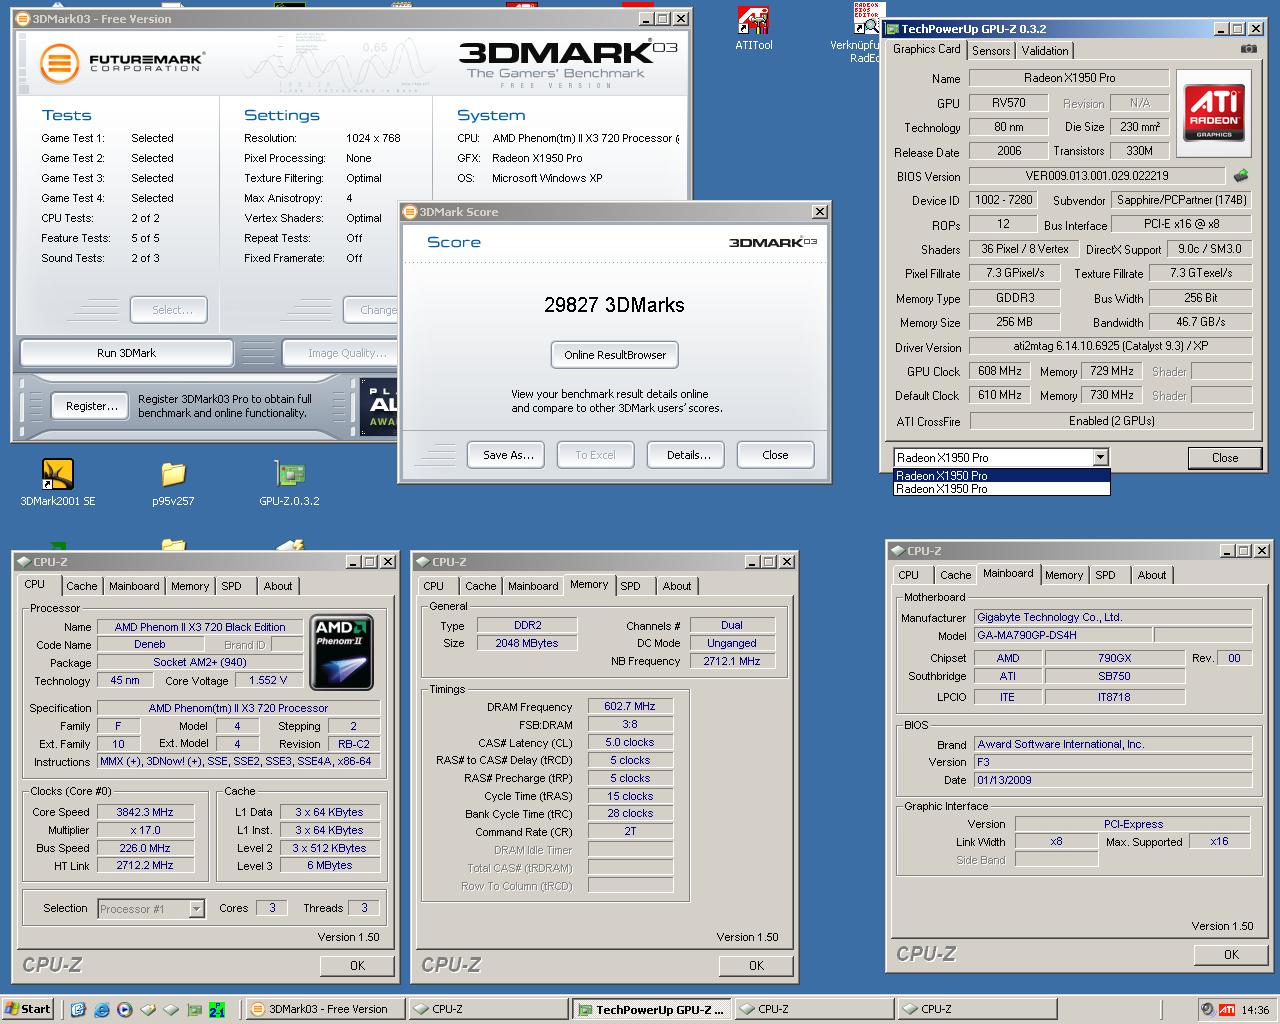Click the Core Voltage value 1.552 V
The width and height of the screenshot is (1280, 1024).
(x=268, y=680)
